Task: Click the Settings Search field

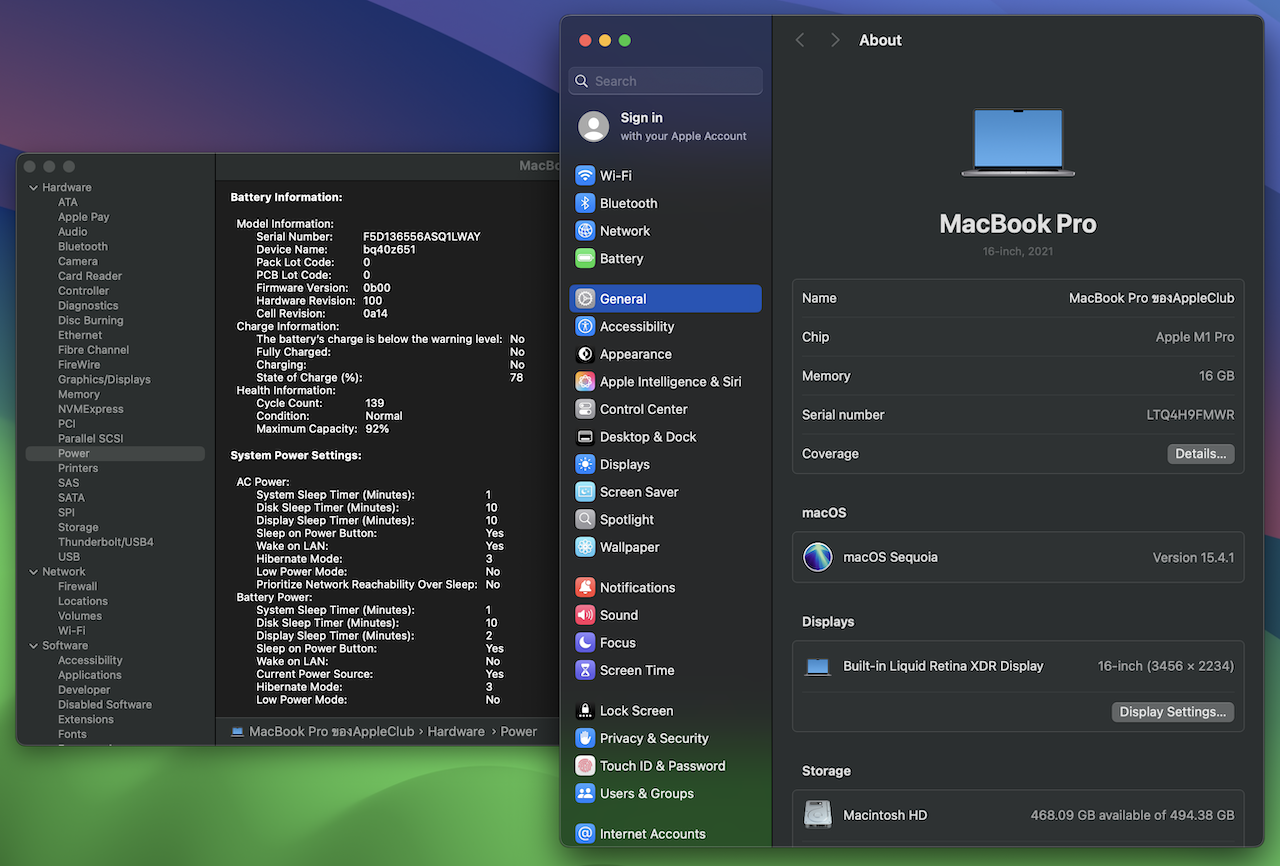Action: [666, 81]
